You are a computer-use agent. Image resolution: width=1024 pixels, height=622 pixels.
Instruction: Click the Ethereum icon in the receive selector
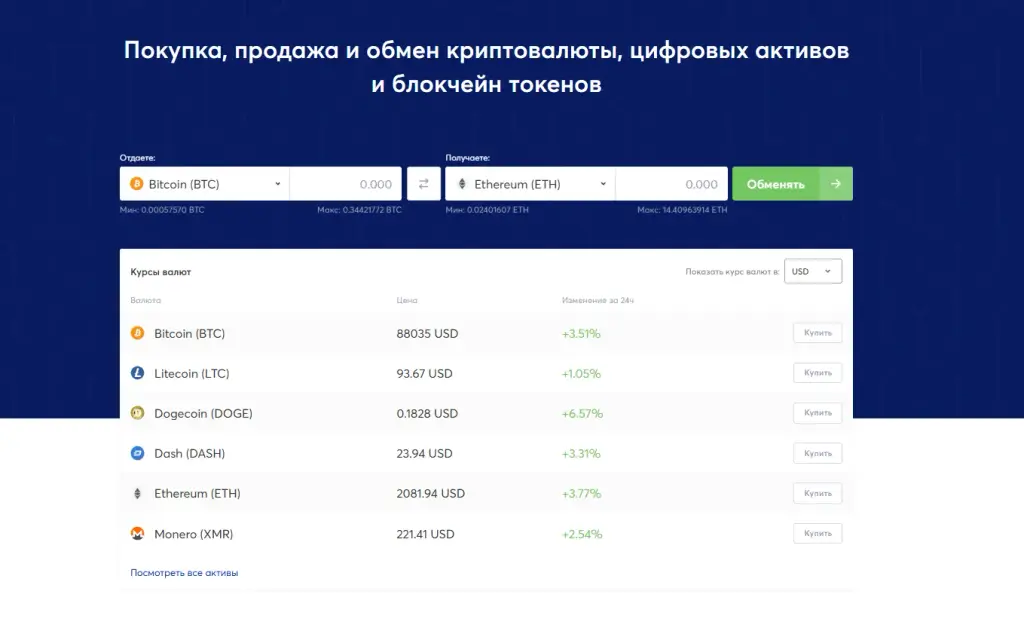pyautogui.click(x=462, y=184)
